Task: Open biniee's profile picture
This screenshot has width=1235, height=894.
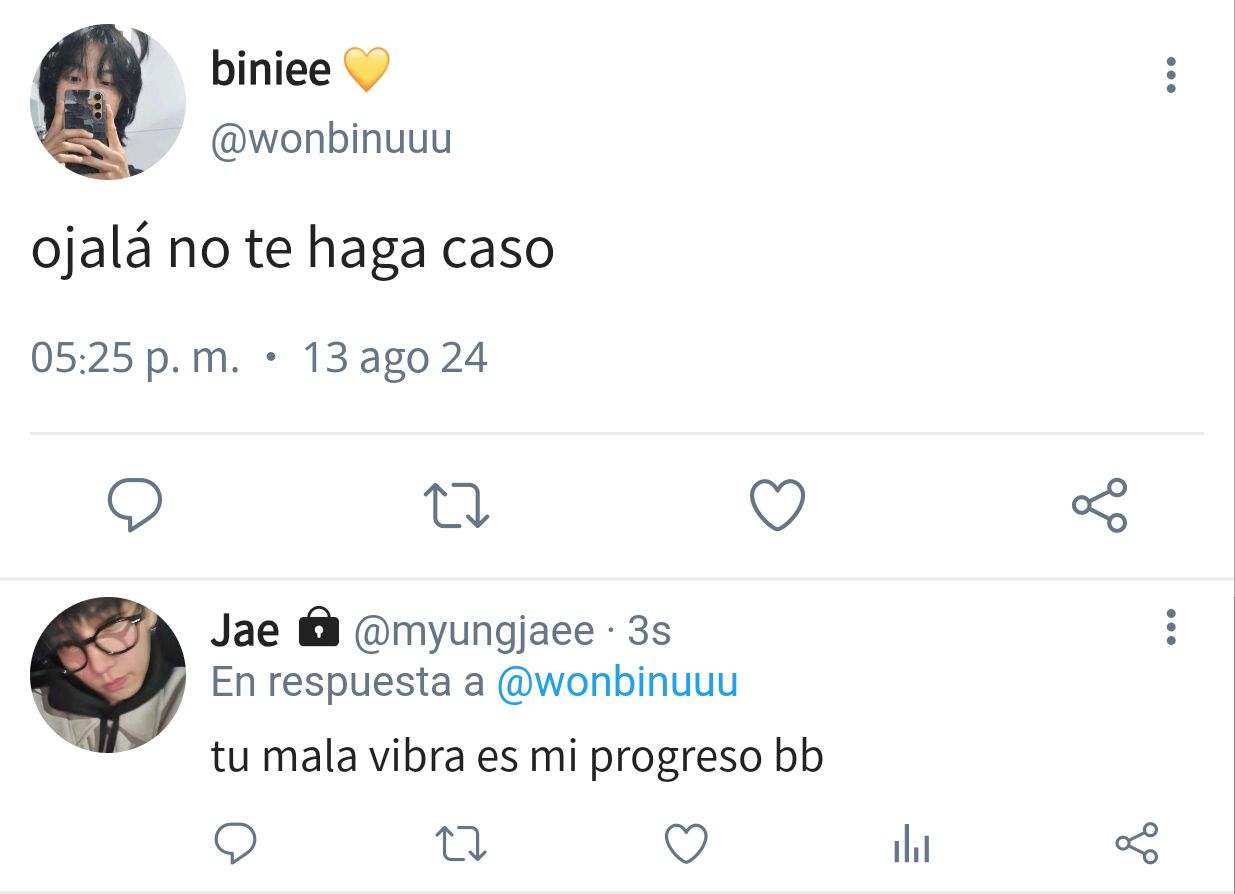Action: [108, 103]
